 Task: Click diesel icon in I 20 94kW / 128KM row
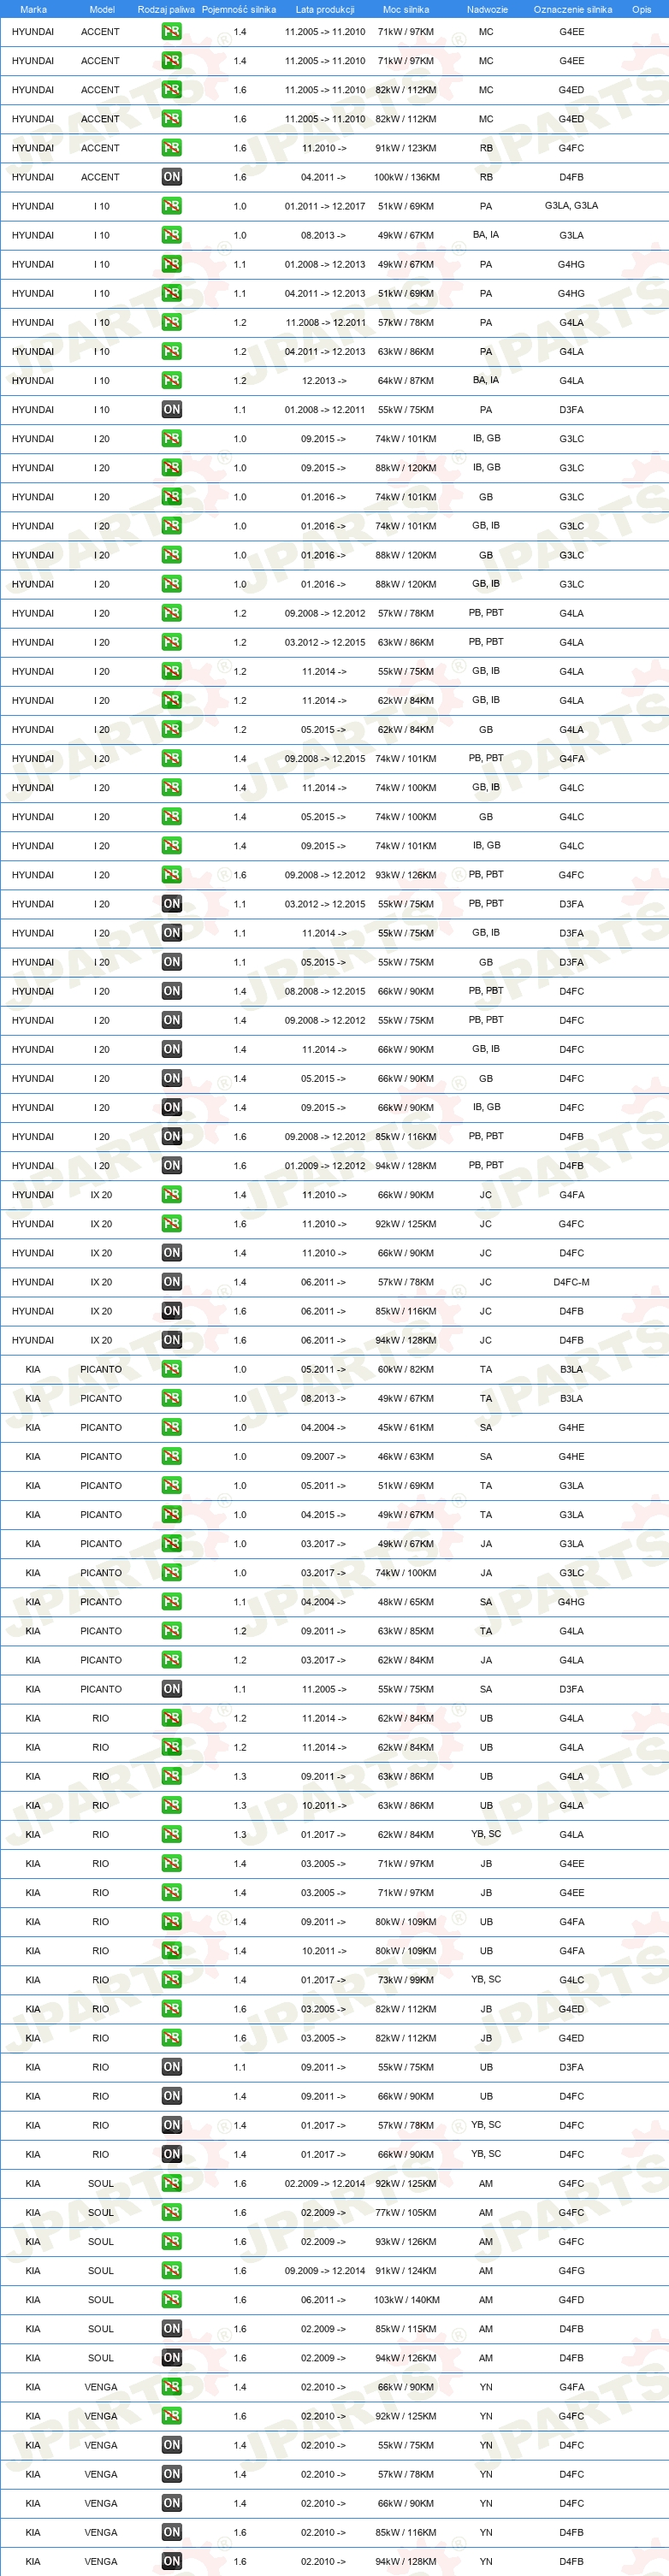[172, 1165]
